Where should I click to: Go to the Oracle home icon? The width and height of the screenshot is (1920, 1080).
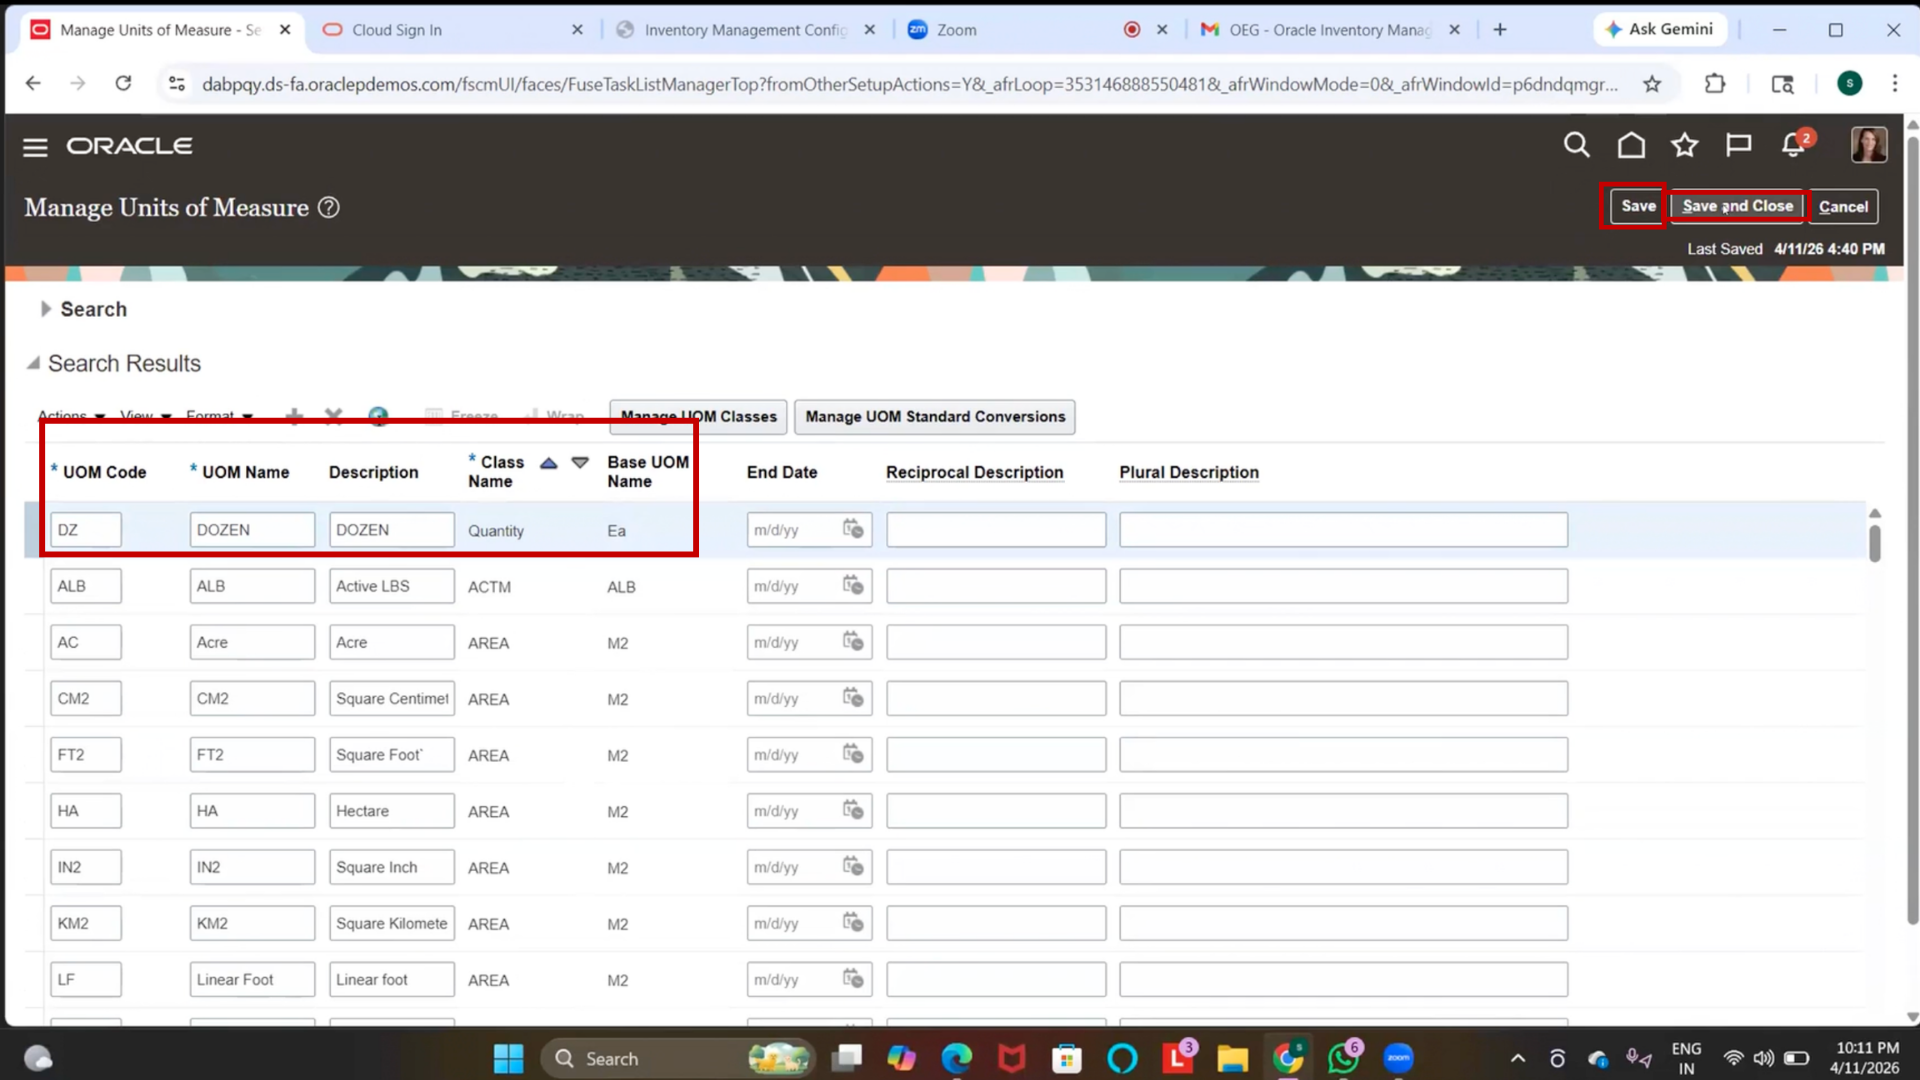coord(1631,145)
